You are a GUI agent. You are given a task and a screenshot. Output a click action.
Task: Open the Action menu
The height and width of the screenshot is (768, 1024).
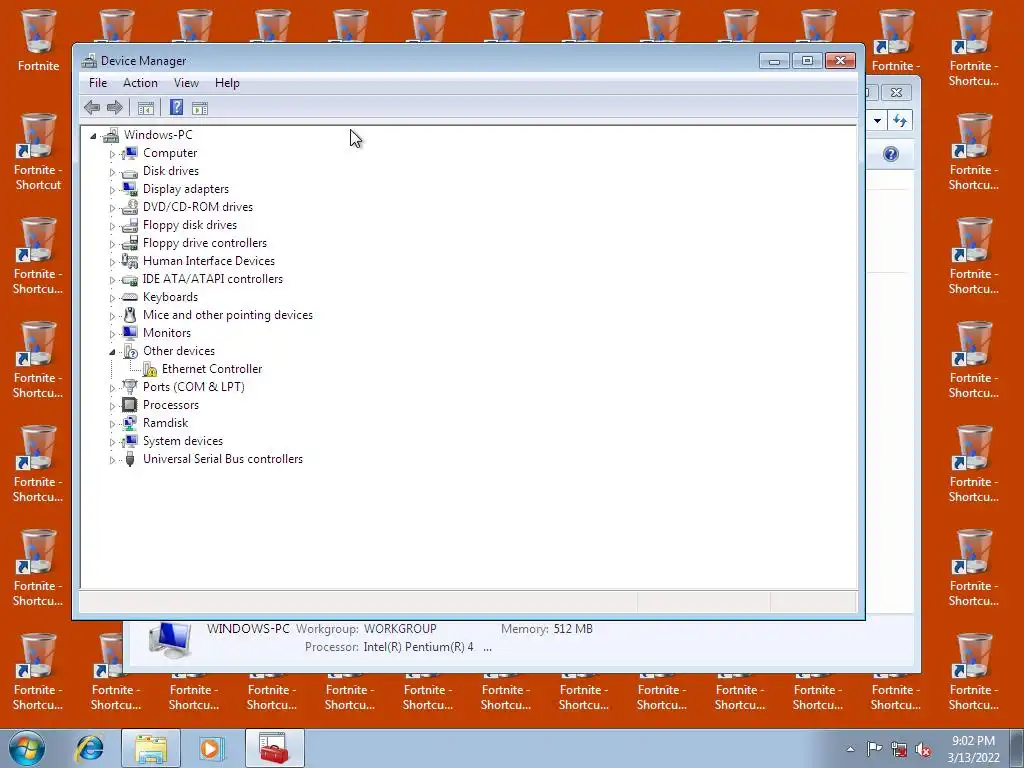[x=140, y=83]
